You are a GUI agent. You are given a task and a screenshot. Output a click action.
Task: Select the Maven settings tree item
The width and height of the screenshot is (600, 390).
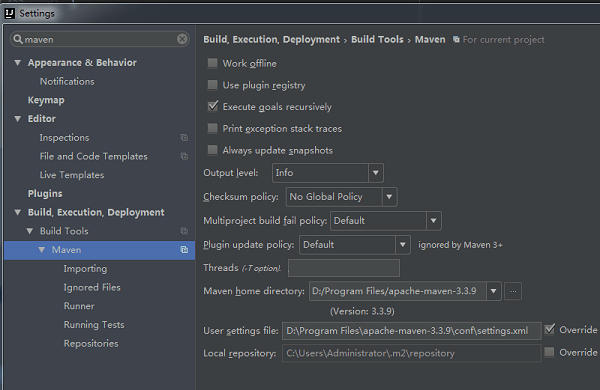click(x=99, y=250)
